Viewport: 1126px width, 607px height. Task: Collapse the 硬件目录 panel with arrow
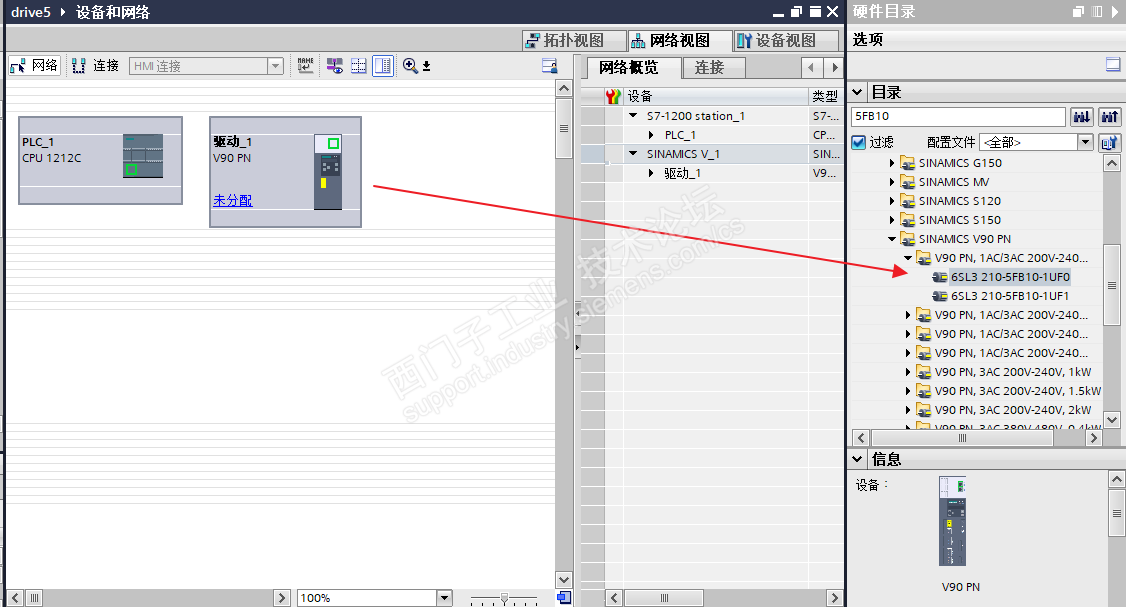(x=1117, y=11)
